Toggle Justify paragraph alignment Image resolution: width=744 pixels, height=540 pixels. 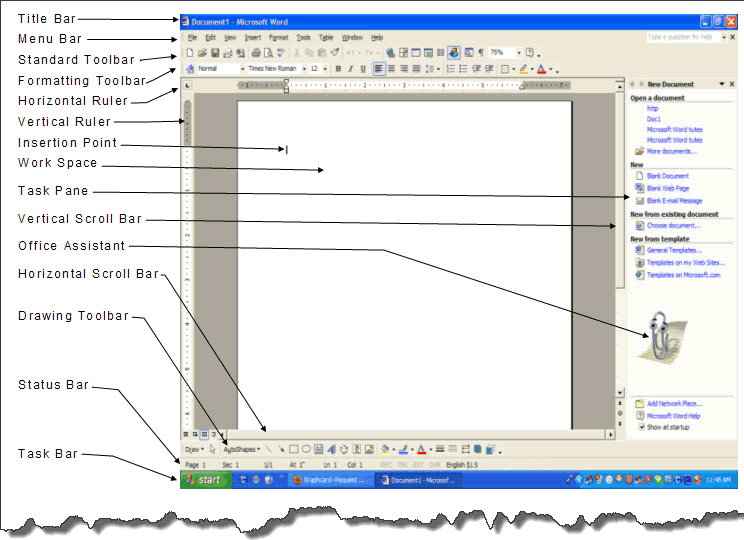click(x=416, y=69)
